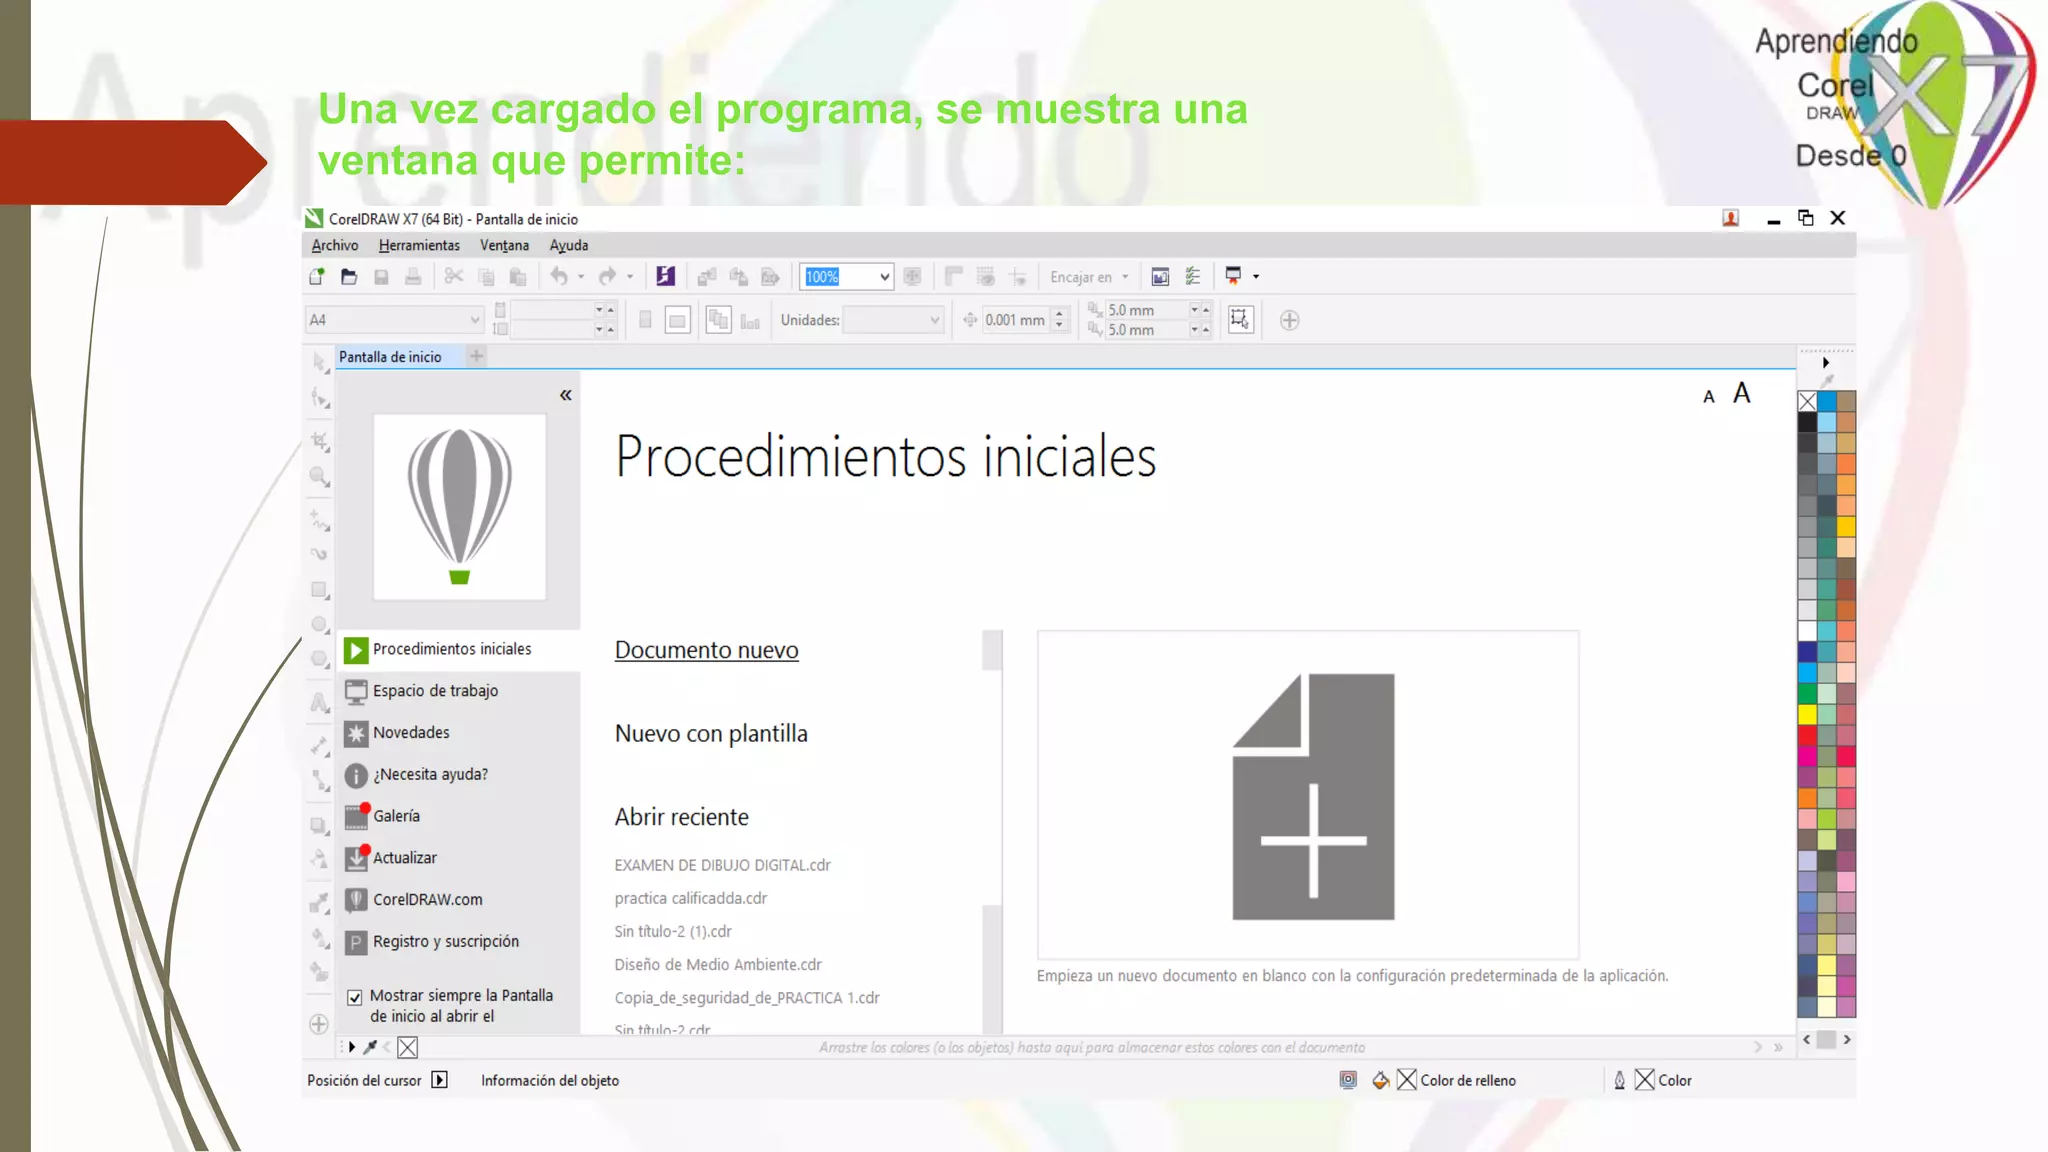Open Registro y suscripción in sidebar

tap(459, 942)
